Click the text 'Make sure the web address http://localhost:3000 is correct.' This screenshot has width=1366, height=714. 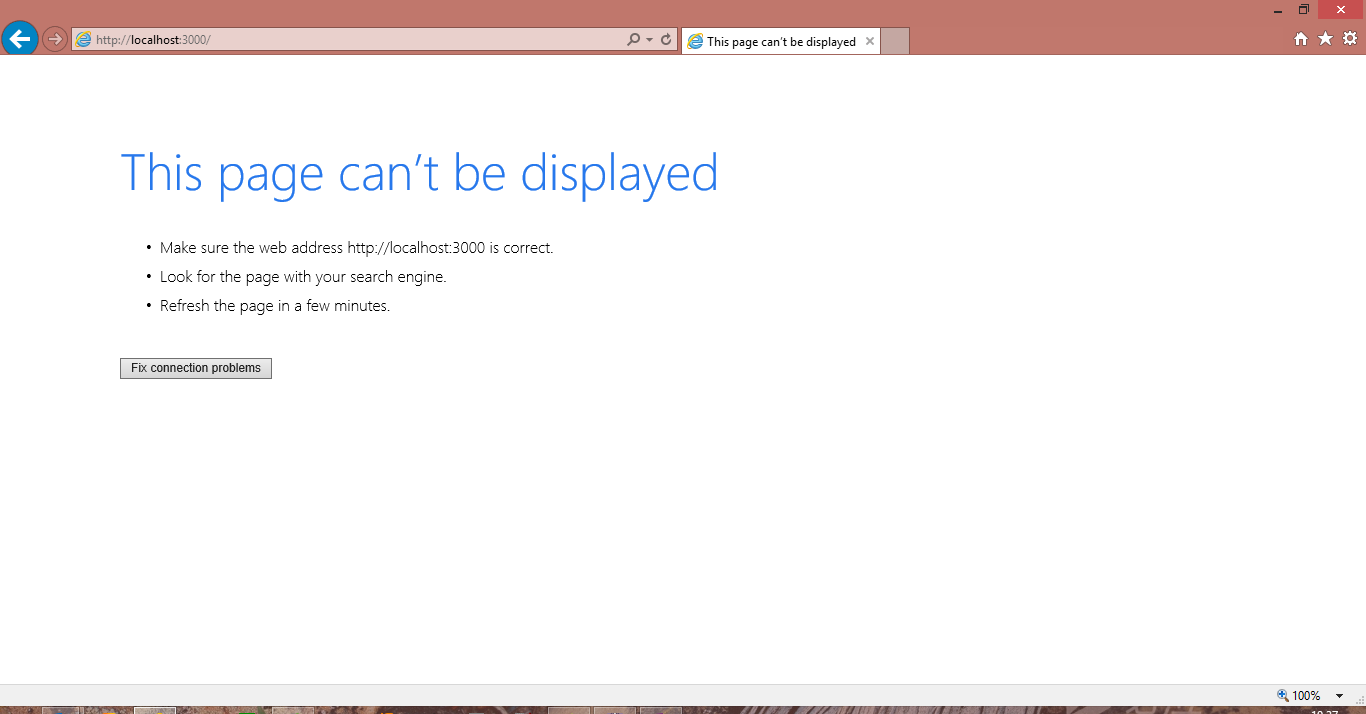pos(357,248)
